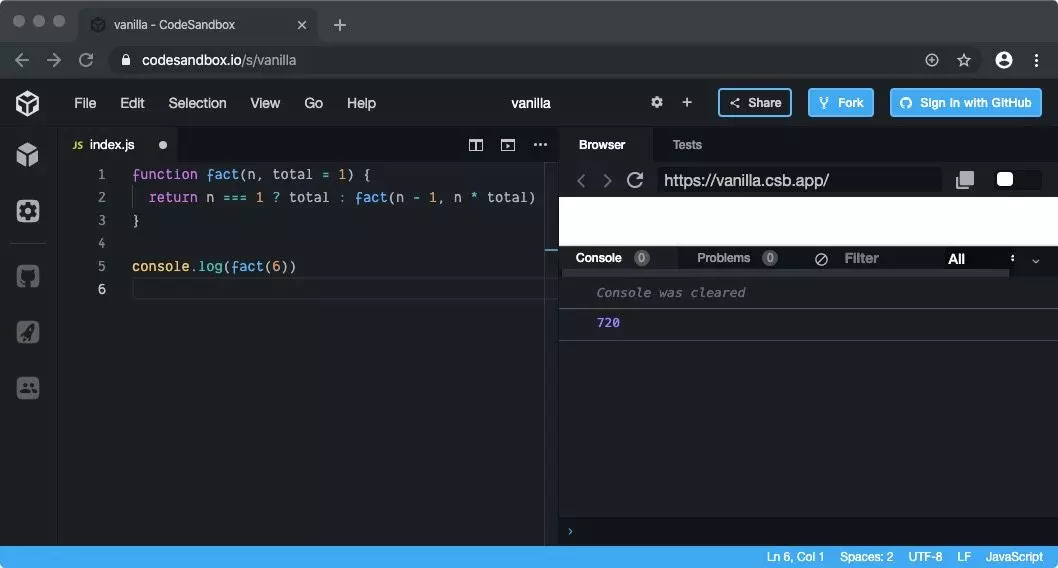Click Chrome forward navigation arrow
This screenshot has height=568, width=1058.
(x=54, y=60)
